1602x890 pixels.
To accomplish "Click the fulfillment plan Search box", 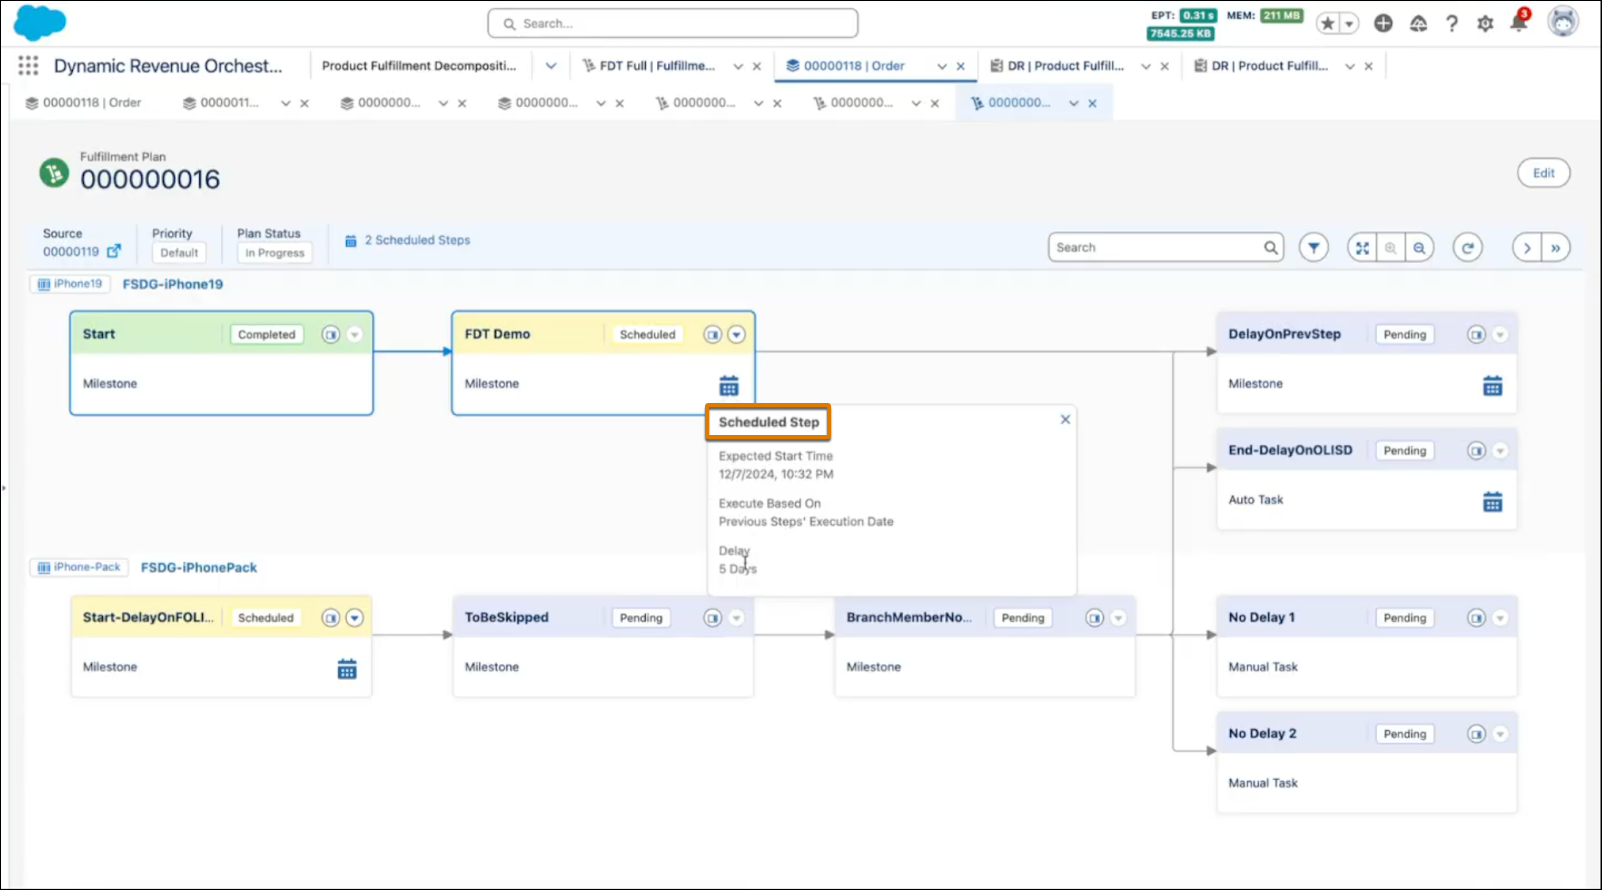I will pyautogui.click(x=1166, y=247).
